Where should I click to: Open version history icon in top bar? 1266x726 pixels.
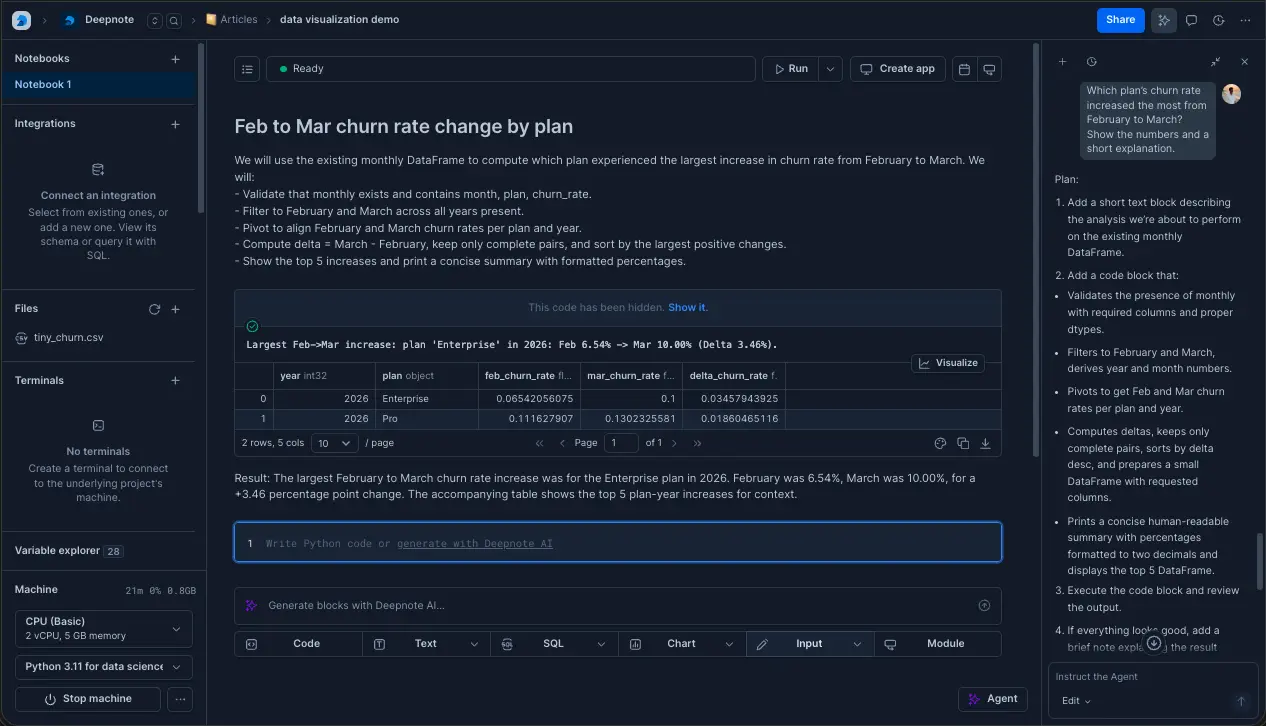(x=1218, y=20)
